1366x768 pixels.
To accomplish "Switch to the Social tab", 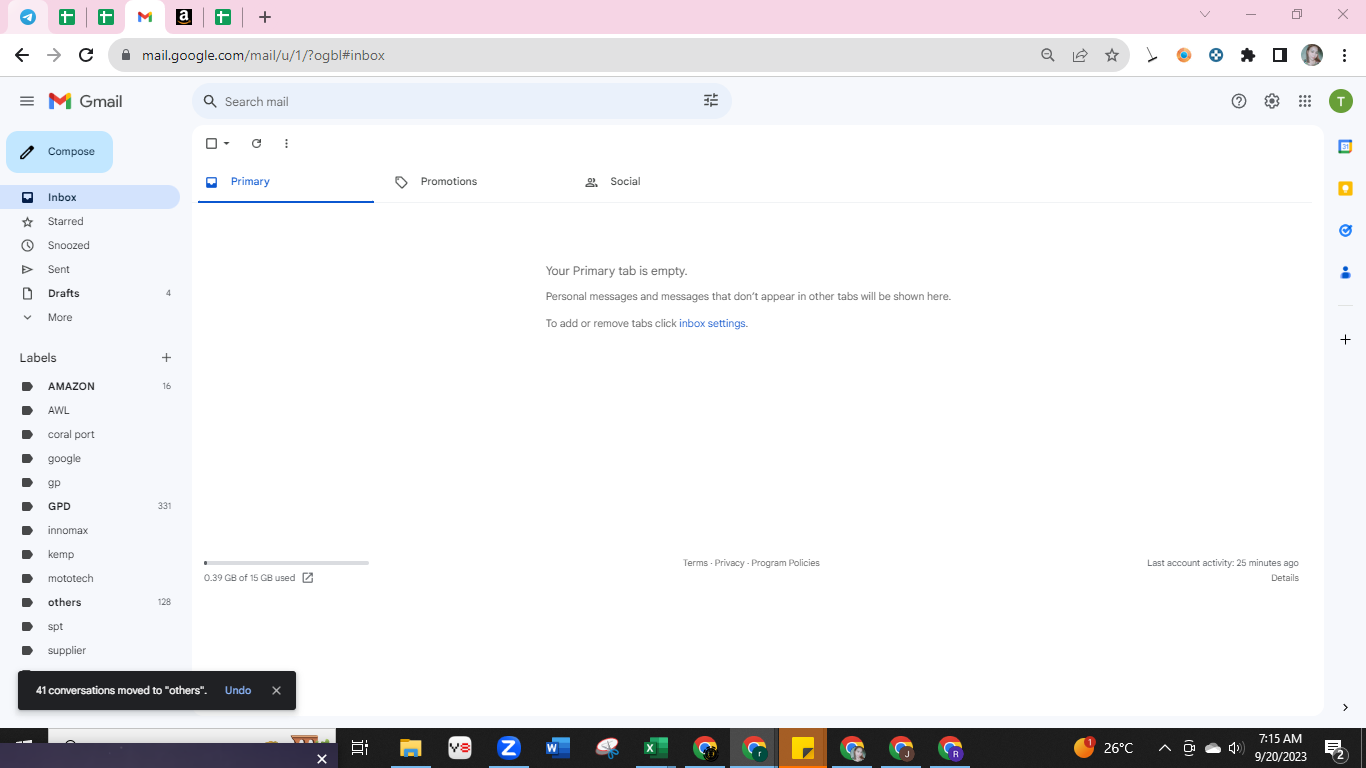I will 666,182.
